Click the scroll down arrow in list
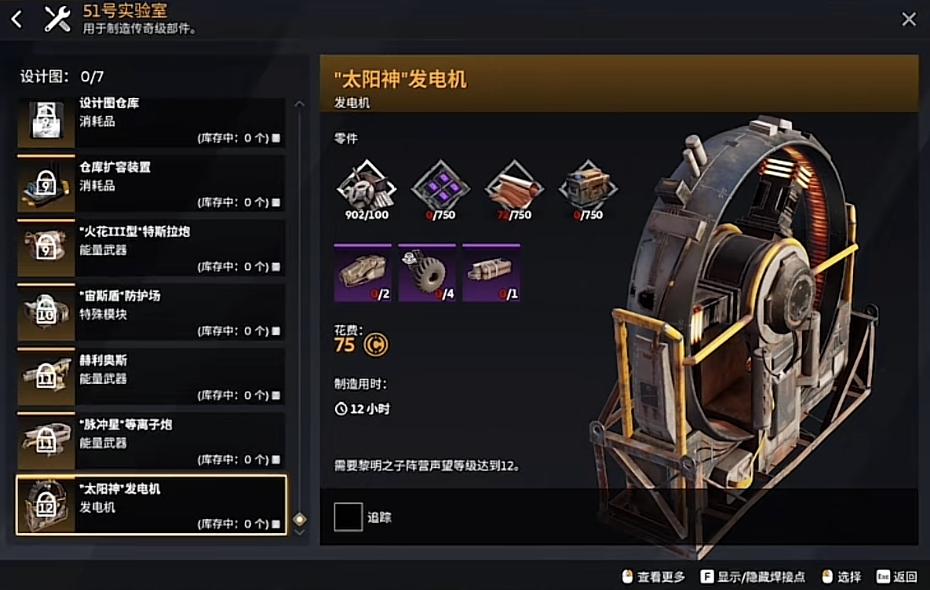The height and width of the screenshot is (590, 930). [x=300, y=532]
